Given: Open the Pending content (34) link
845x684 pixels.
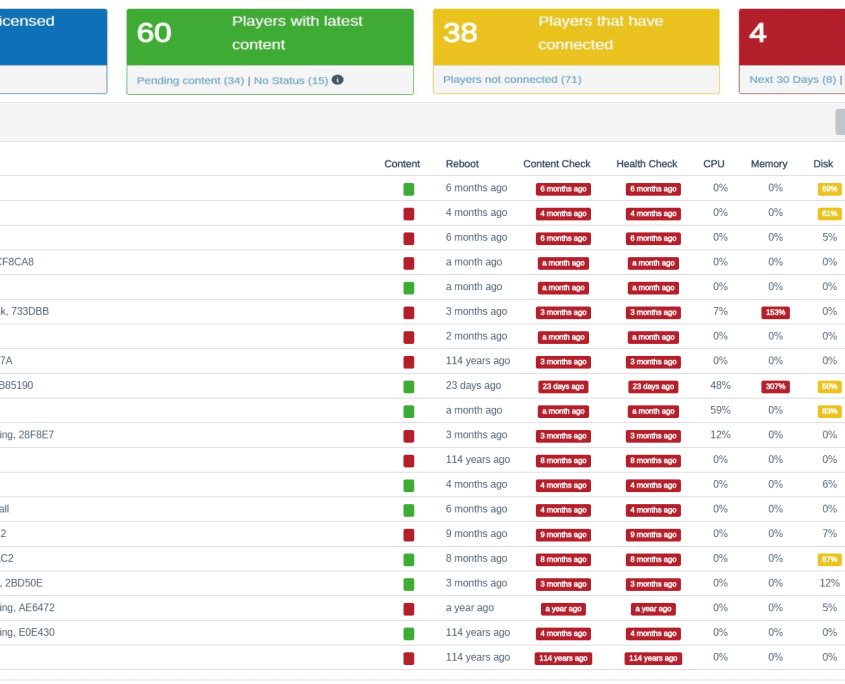Looking at the screenshot, I should 190,80.
